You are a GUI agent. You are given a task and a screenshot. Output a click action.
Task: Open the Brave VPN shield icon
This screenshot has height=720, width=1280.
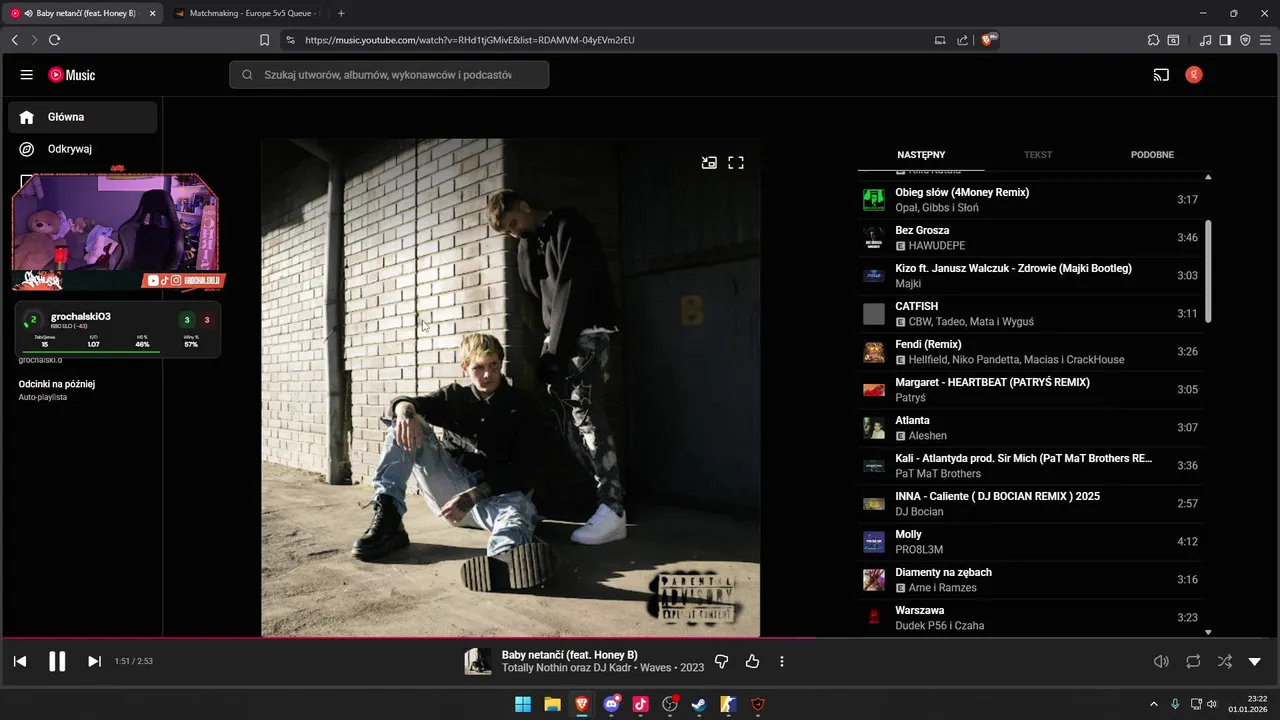(1245, 40)
